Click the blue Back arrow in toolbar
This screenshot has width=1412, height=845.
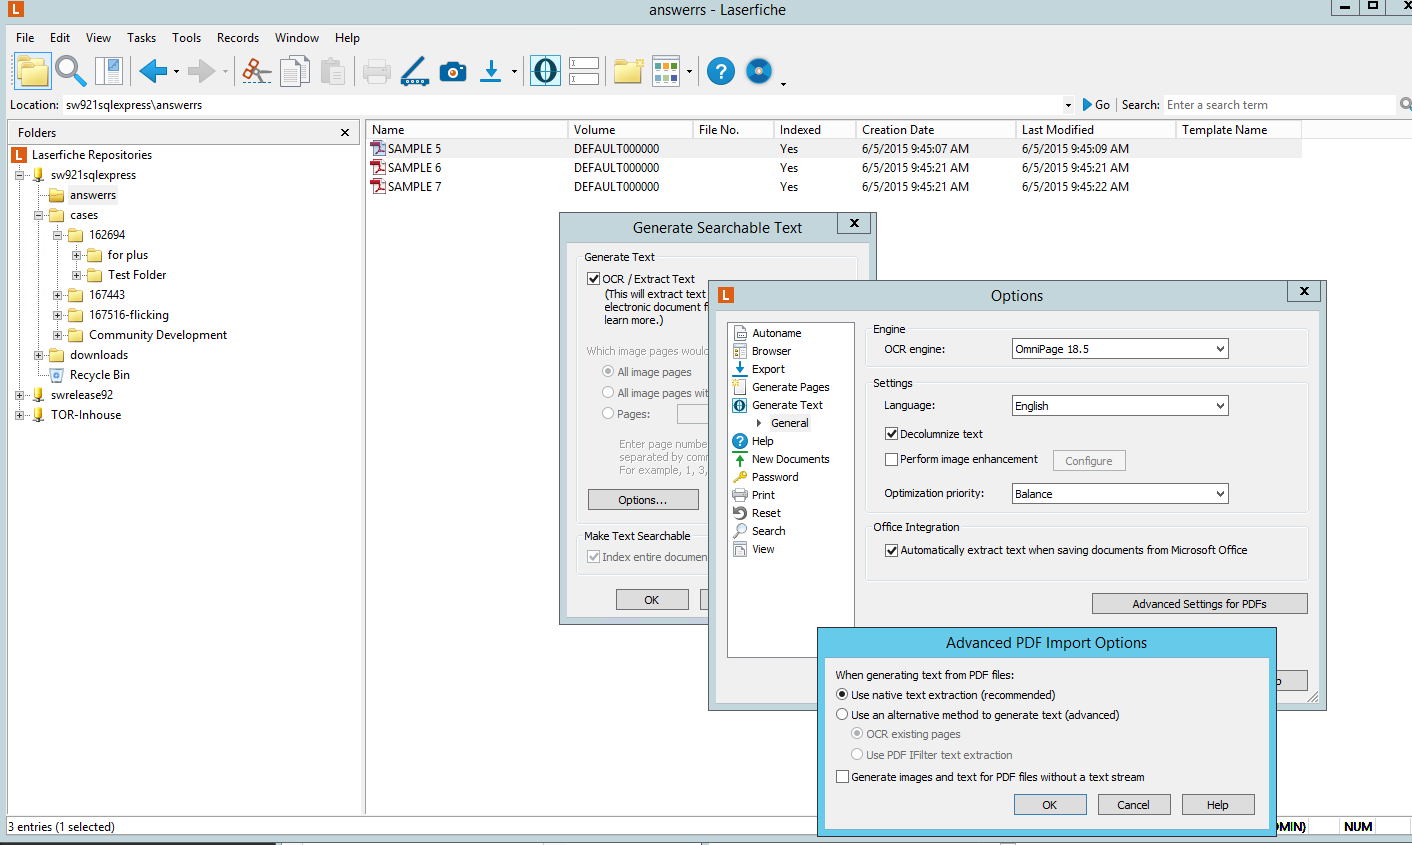click(153, 71)
